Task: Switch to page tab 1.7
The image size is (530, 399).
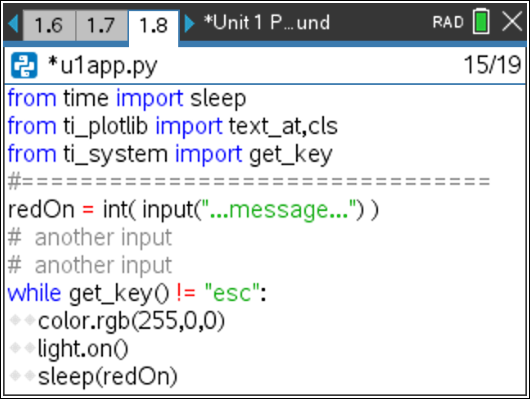Action: tap(101, 25)
